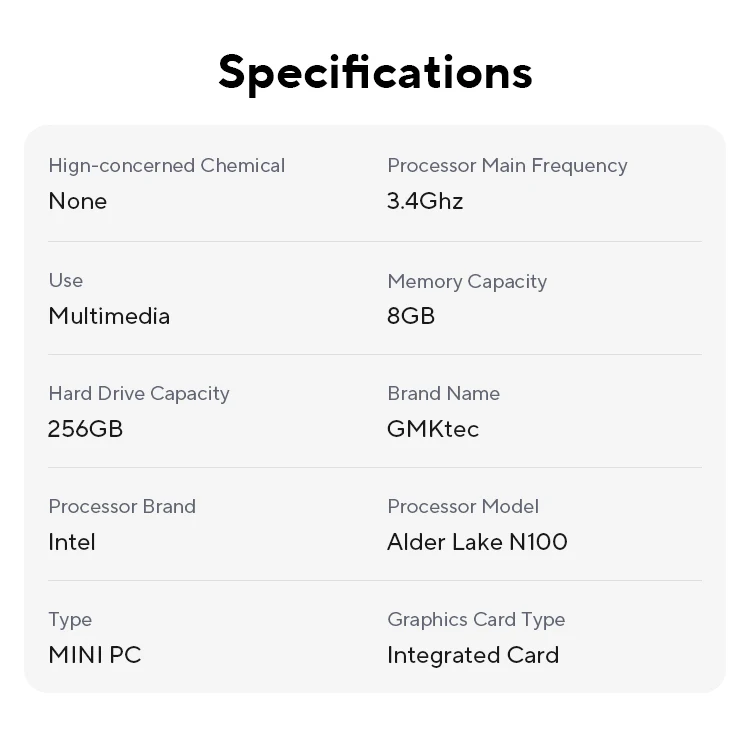Click the Brand Name label
750x750 pixels.
(x=443, y=393)
